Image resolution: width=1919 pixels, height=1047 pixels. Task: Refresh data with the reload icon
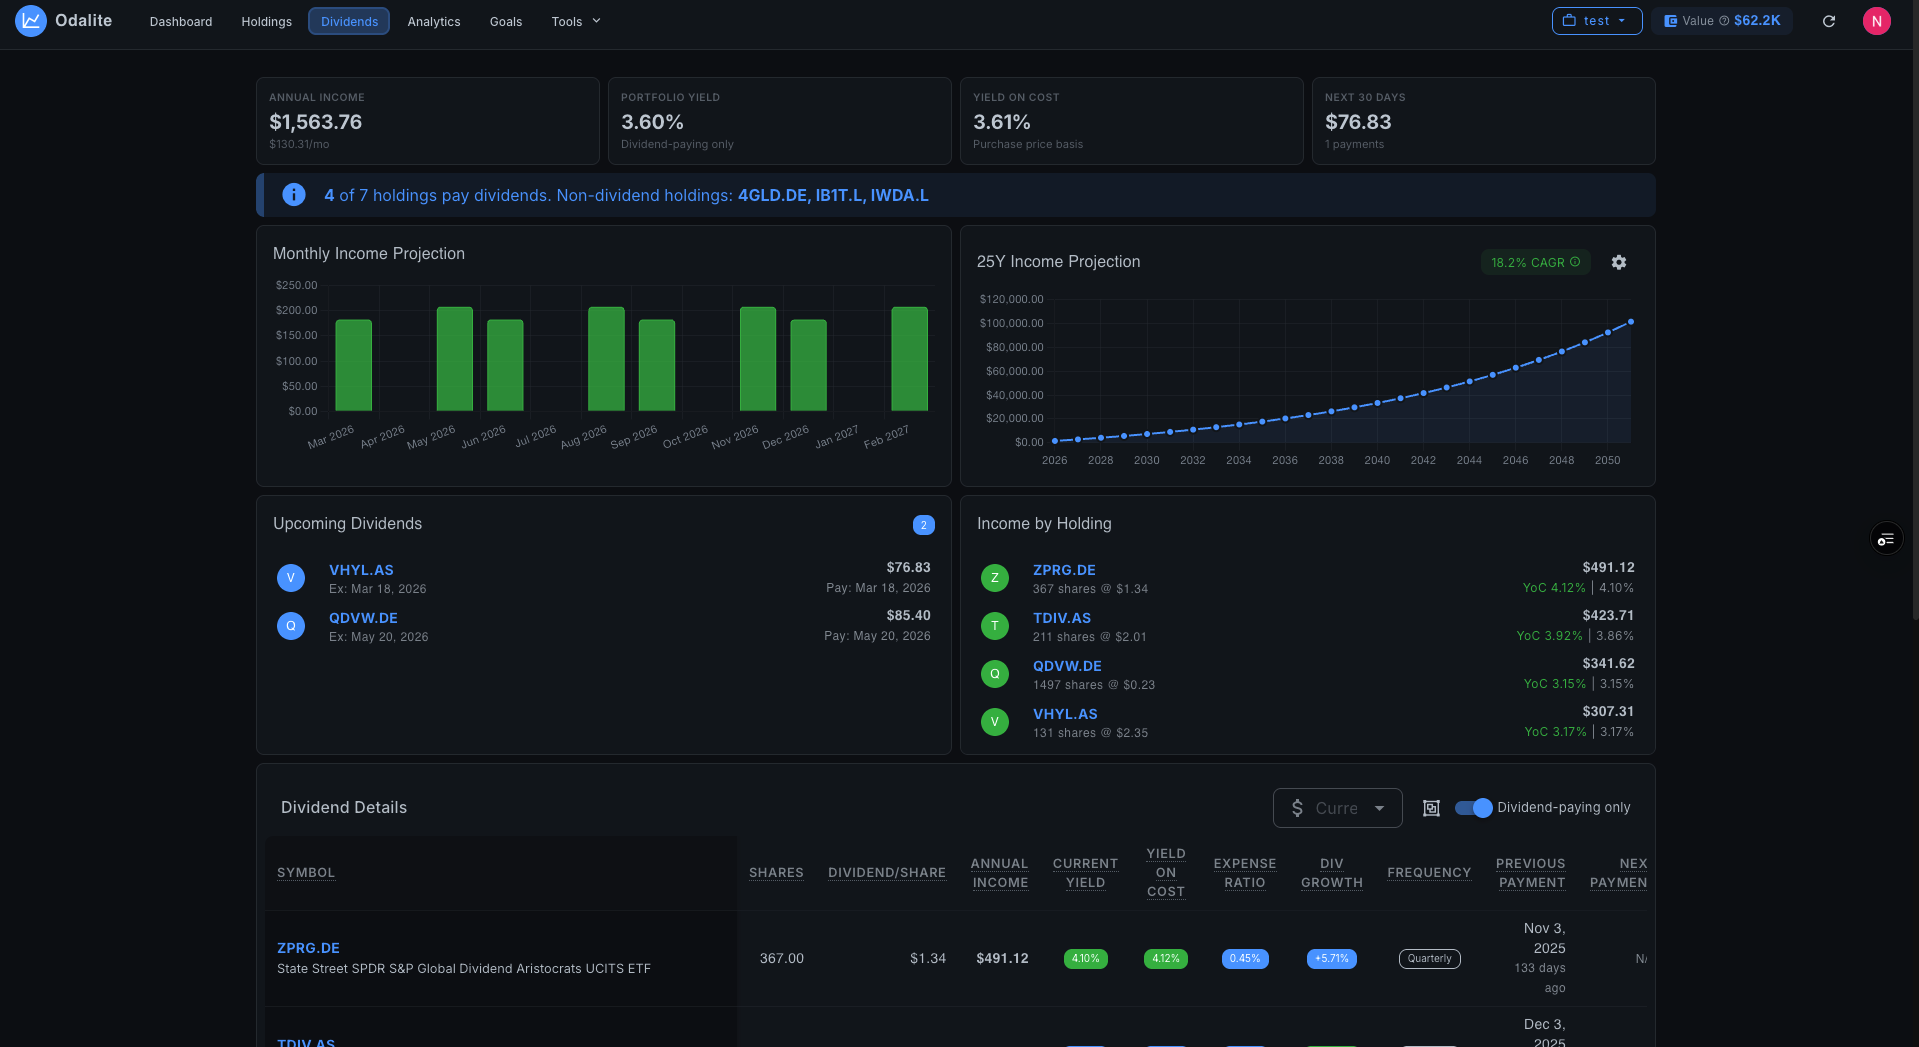[x=1829, y=21]
